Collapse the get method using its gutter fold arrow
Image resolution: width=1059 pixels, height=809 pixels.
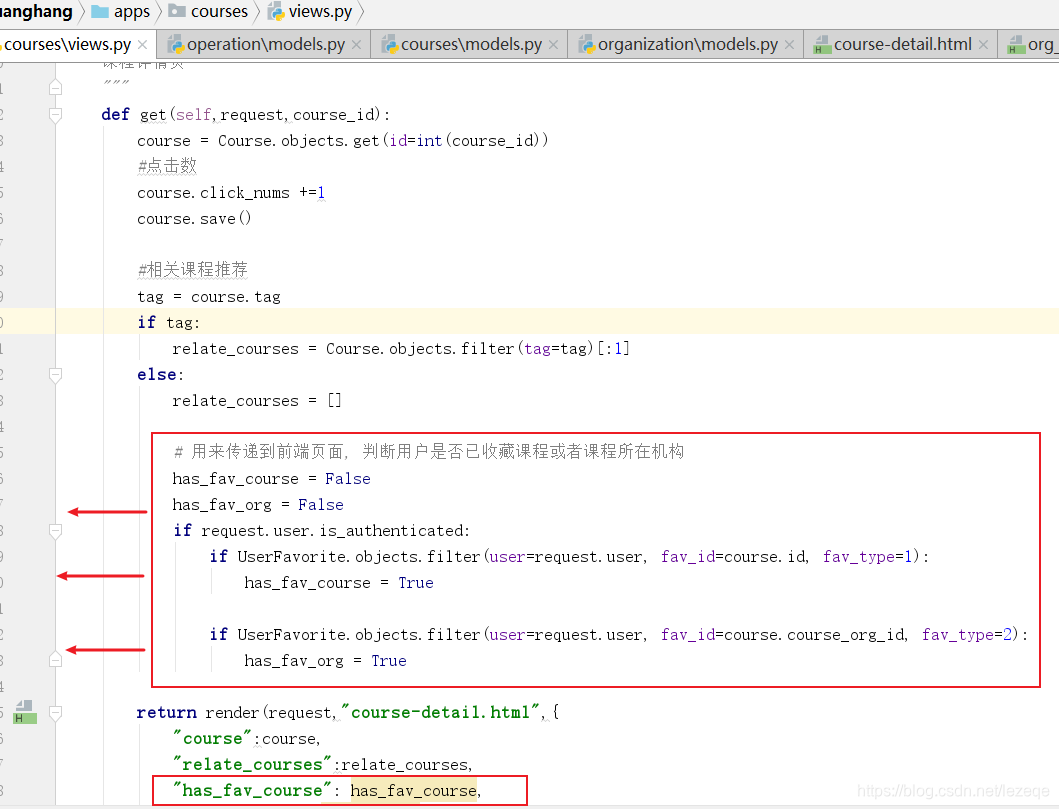[56, 114]
